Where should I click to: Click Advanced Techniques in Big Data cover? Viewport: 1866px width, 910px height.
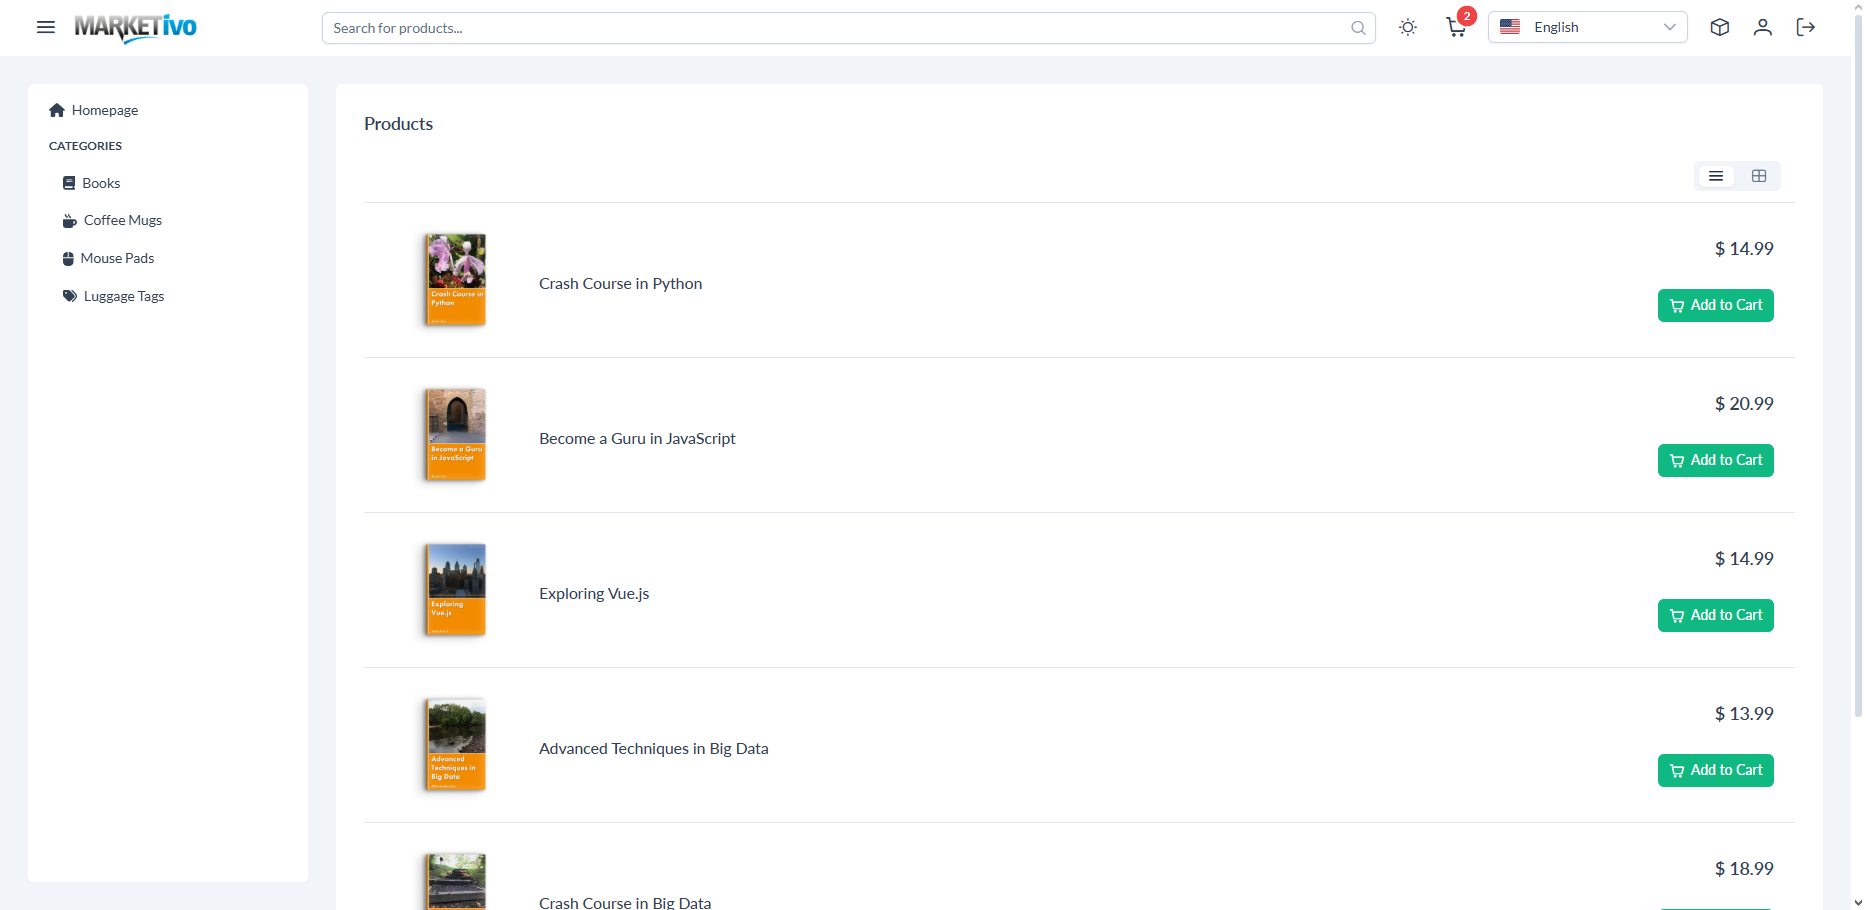coord(456,745)
